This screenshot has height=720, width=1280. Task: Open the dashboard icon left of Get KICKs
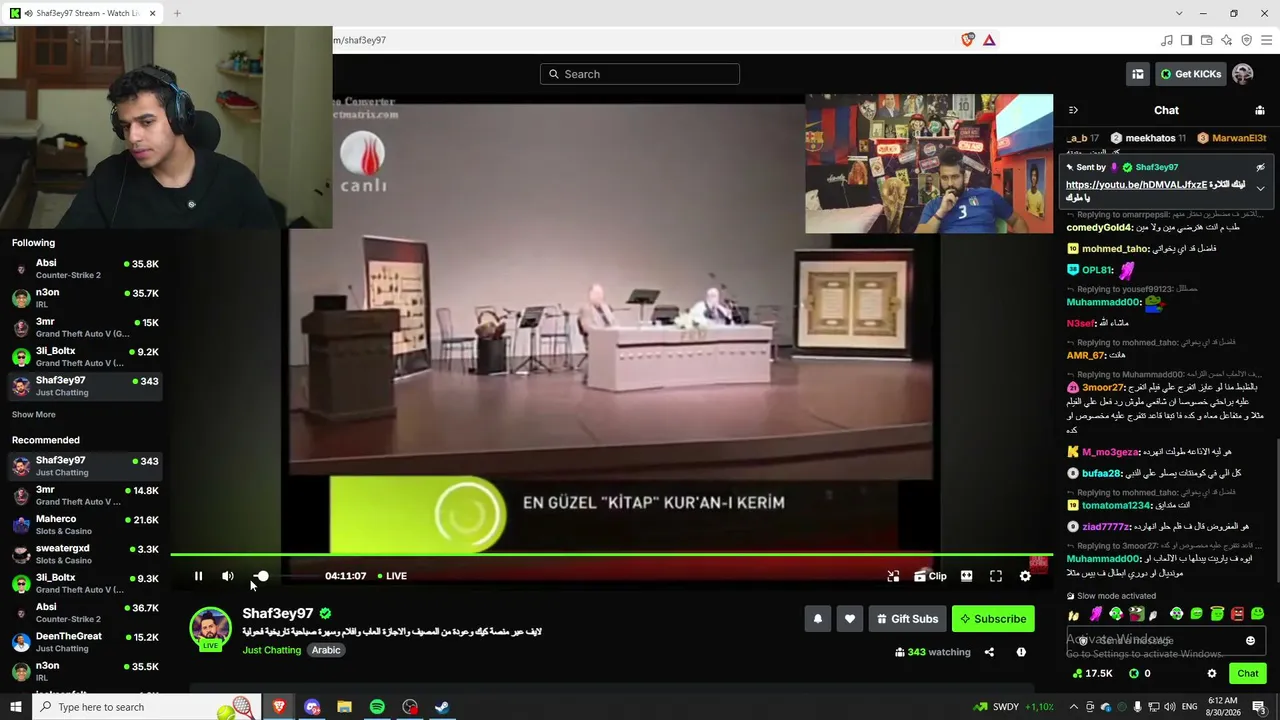tap(1137, 74)
